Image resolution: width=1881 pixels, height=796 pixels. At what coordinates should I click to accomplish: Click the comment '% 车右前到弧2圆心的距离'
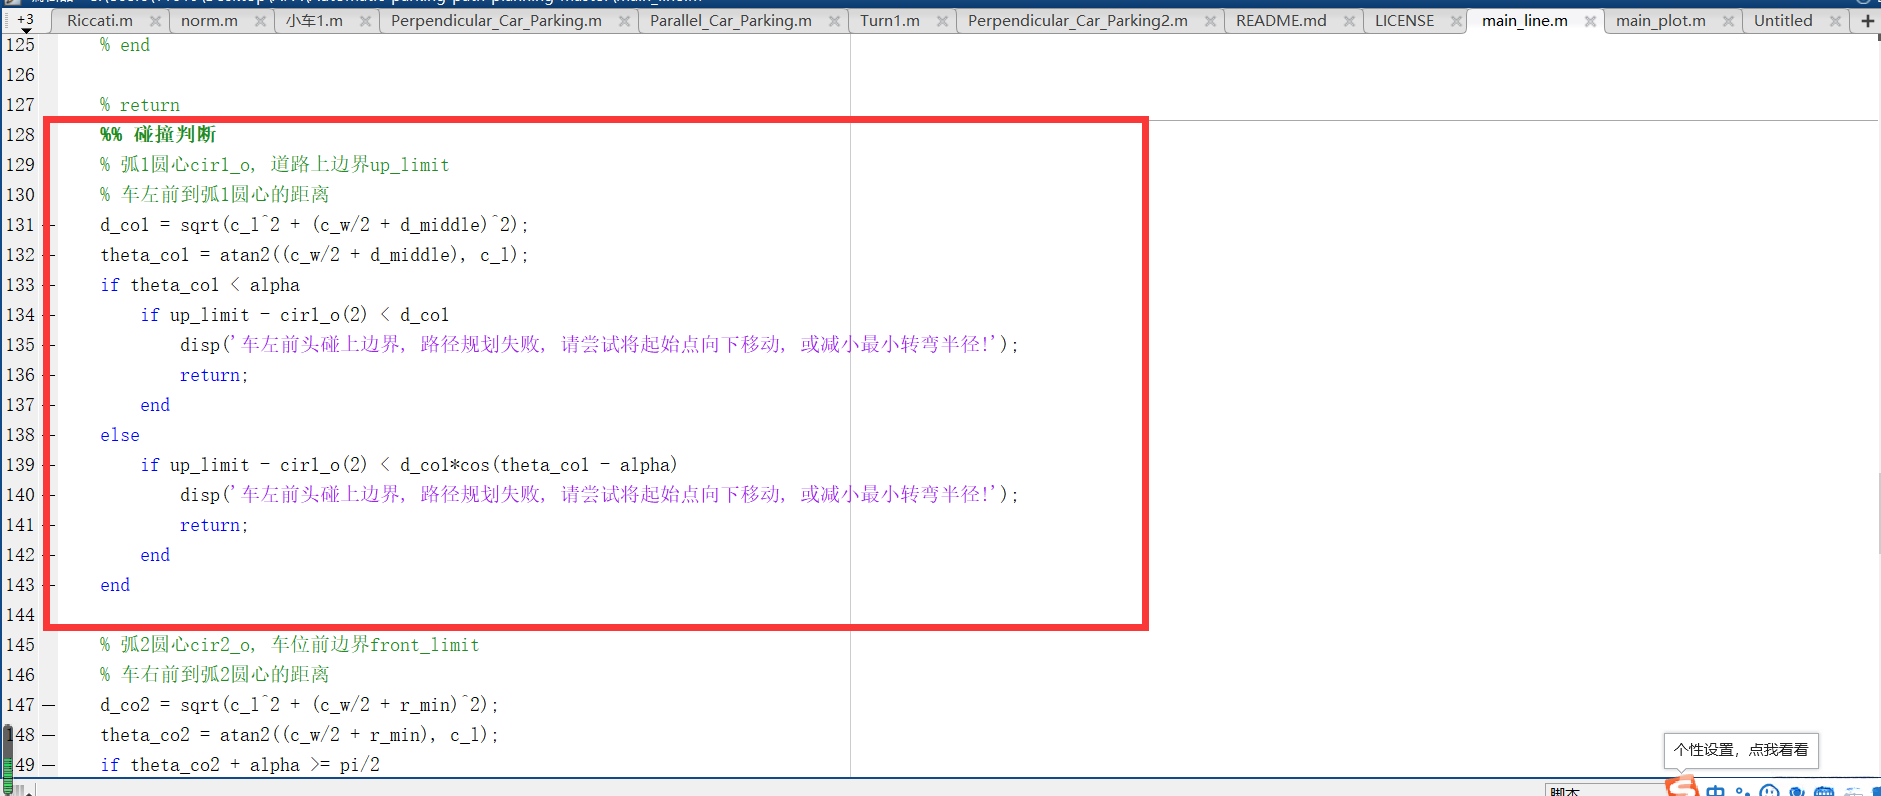214,675
